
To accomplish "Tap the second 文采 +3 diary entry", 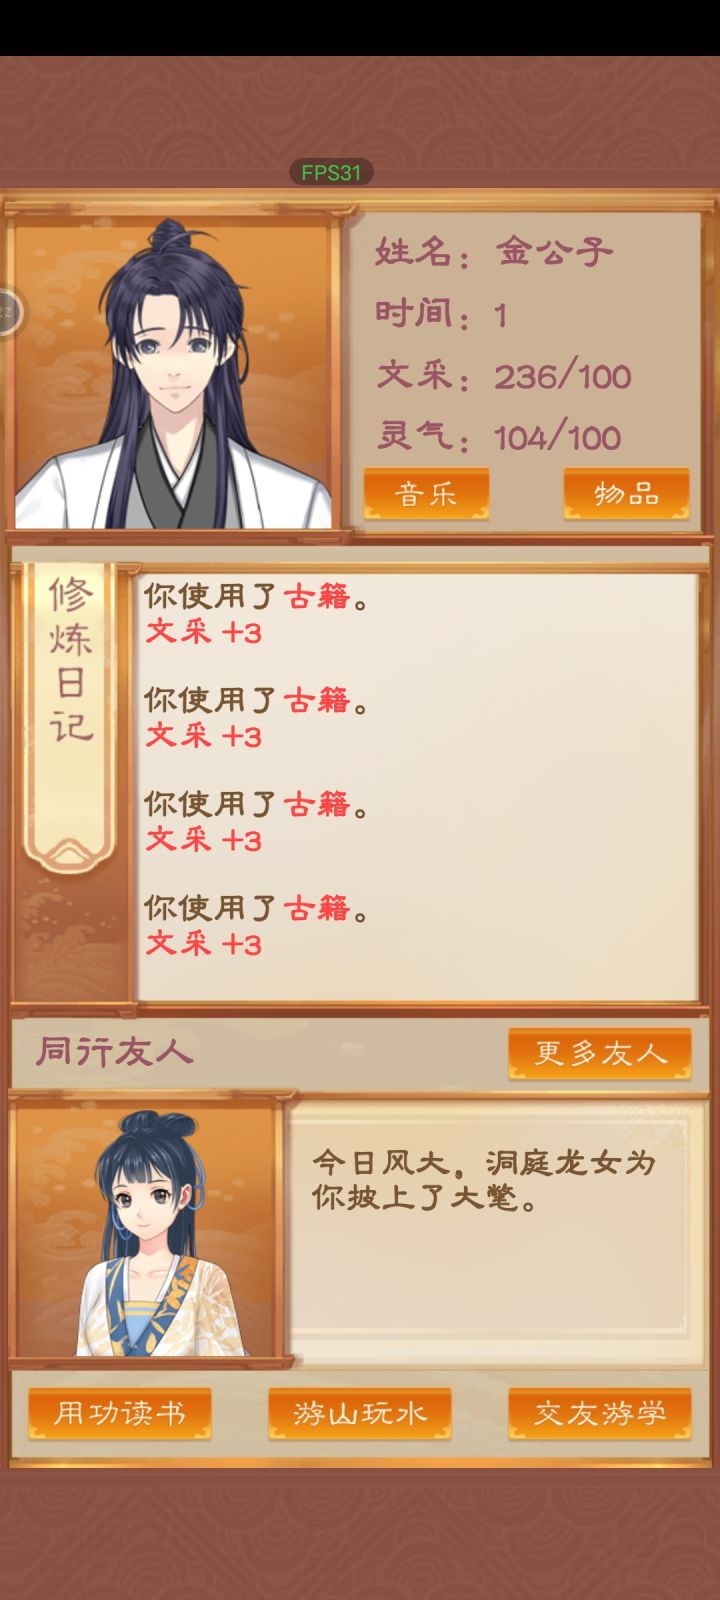I will (204, 737).
